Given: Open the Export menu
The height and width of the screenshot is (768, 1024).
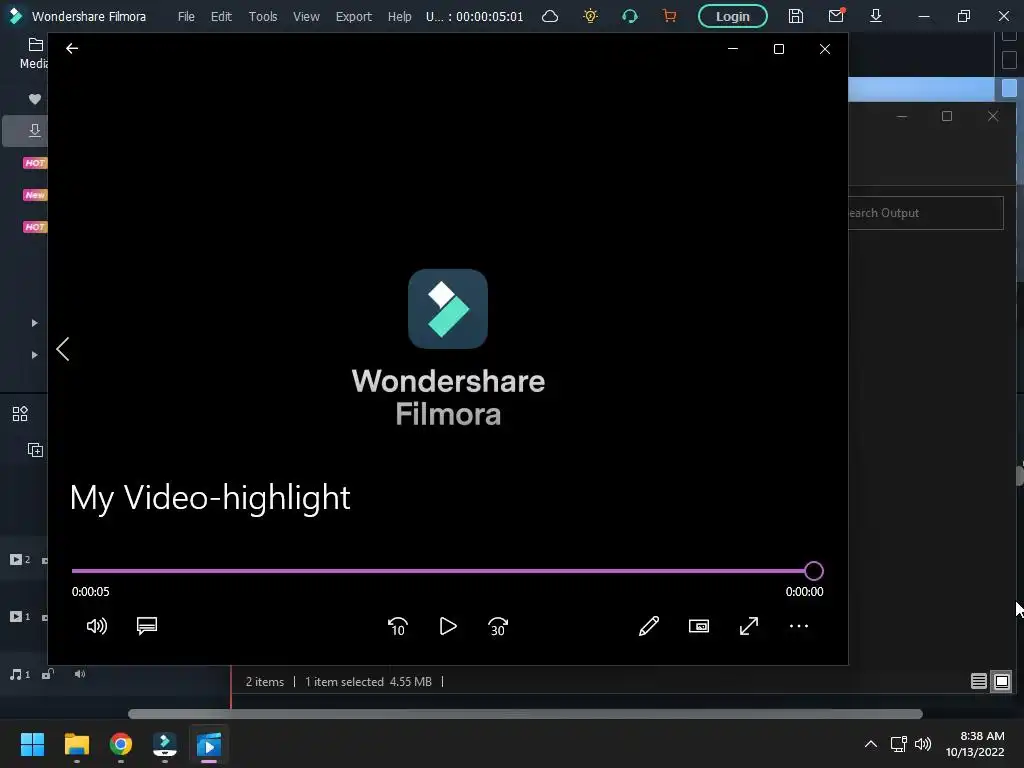Looking at the screenshot, I should click(353, 16).
